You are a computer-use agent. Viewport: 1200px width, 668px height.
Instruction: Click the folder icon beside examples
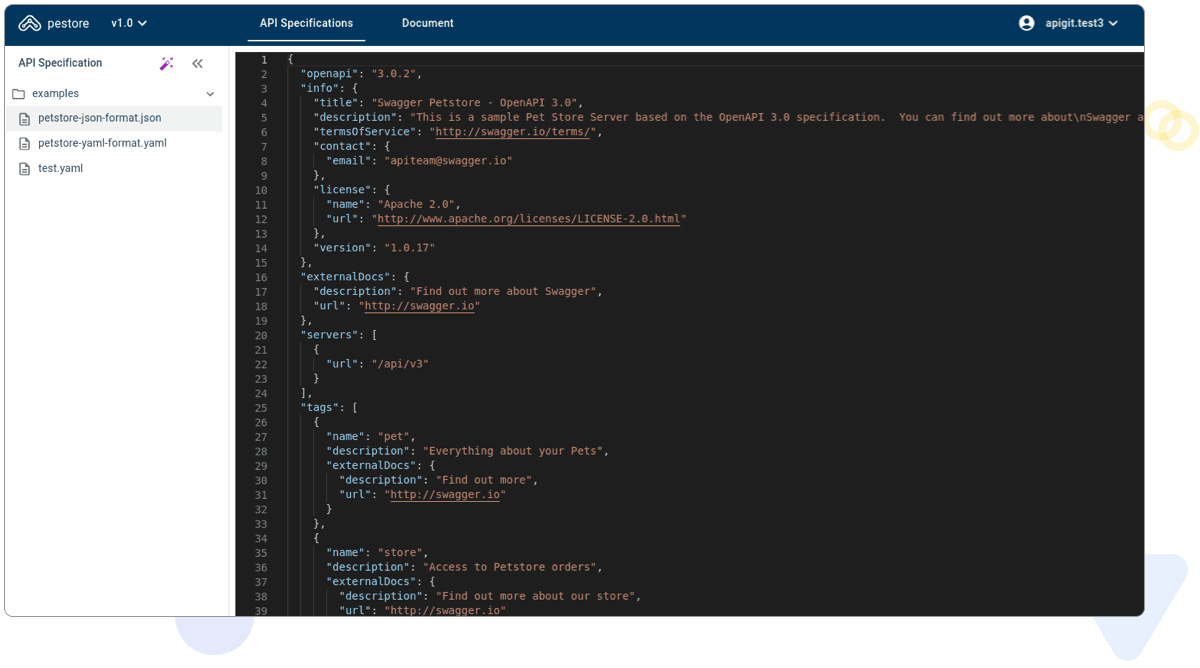coord(19,94)
